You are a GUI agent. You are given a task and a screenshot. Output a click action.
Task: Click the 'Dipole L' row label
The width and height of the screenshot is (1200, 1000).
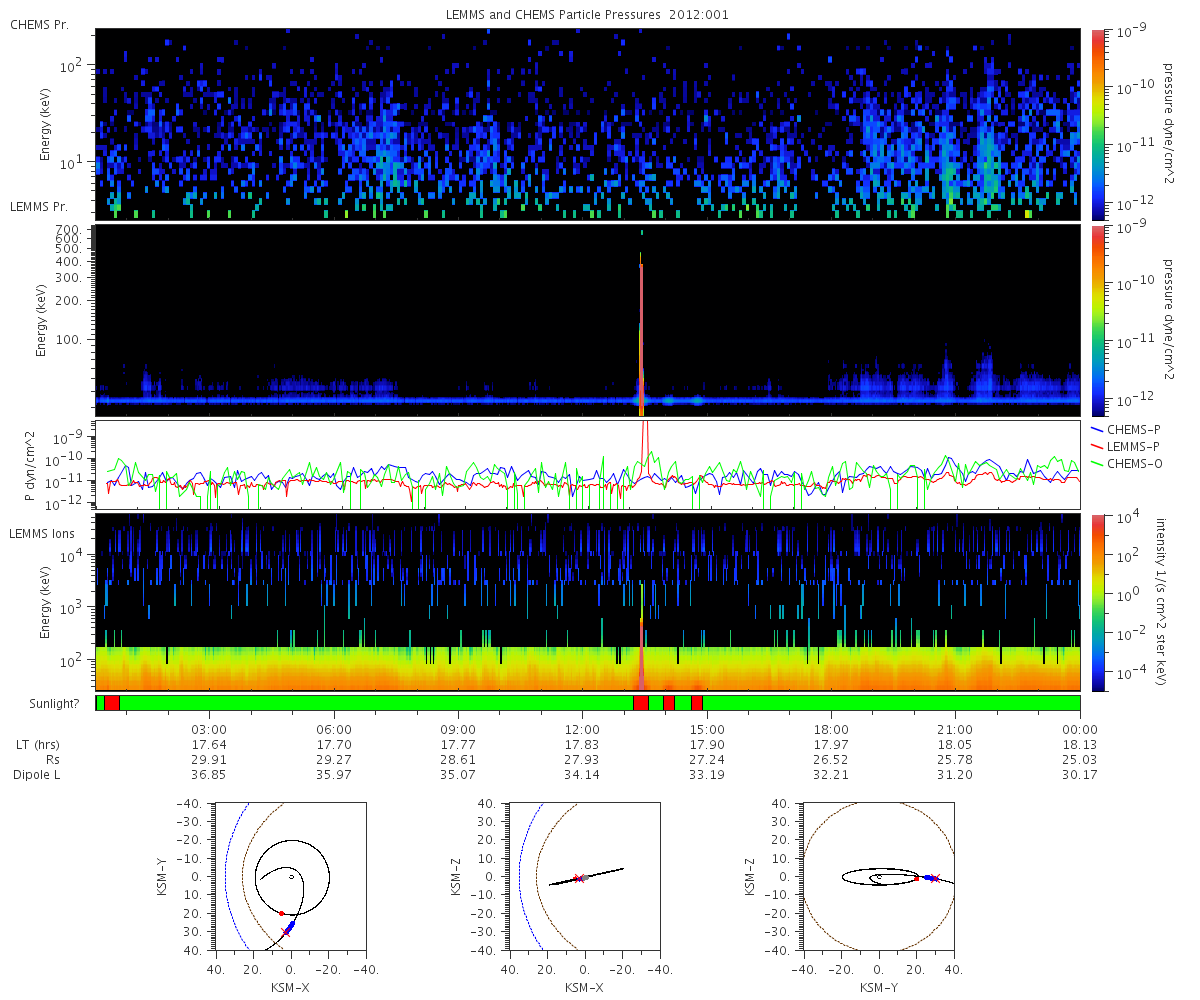[35, 774]
